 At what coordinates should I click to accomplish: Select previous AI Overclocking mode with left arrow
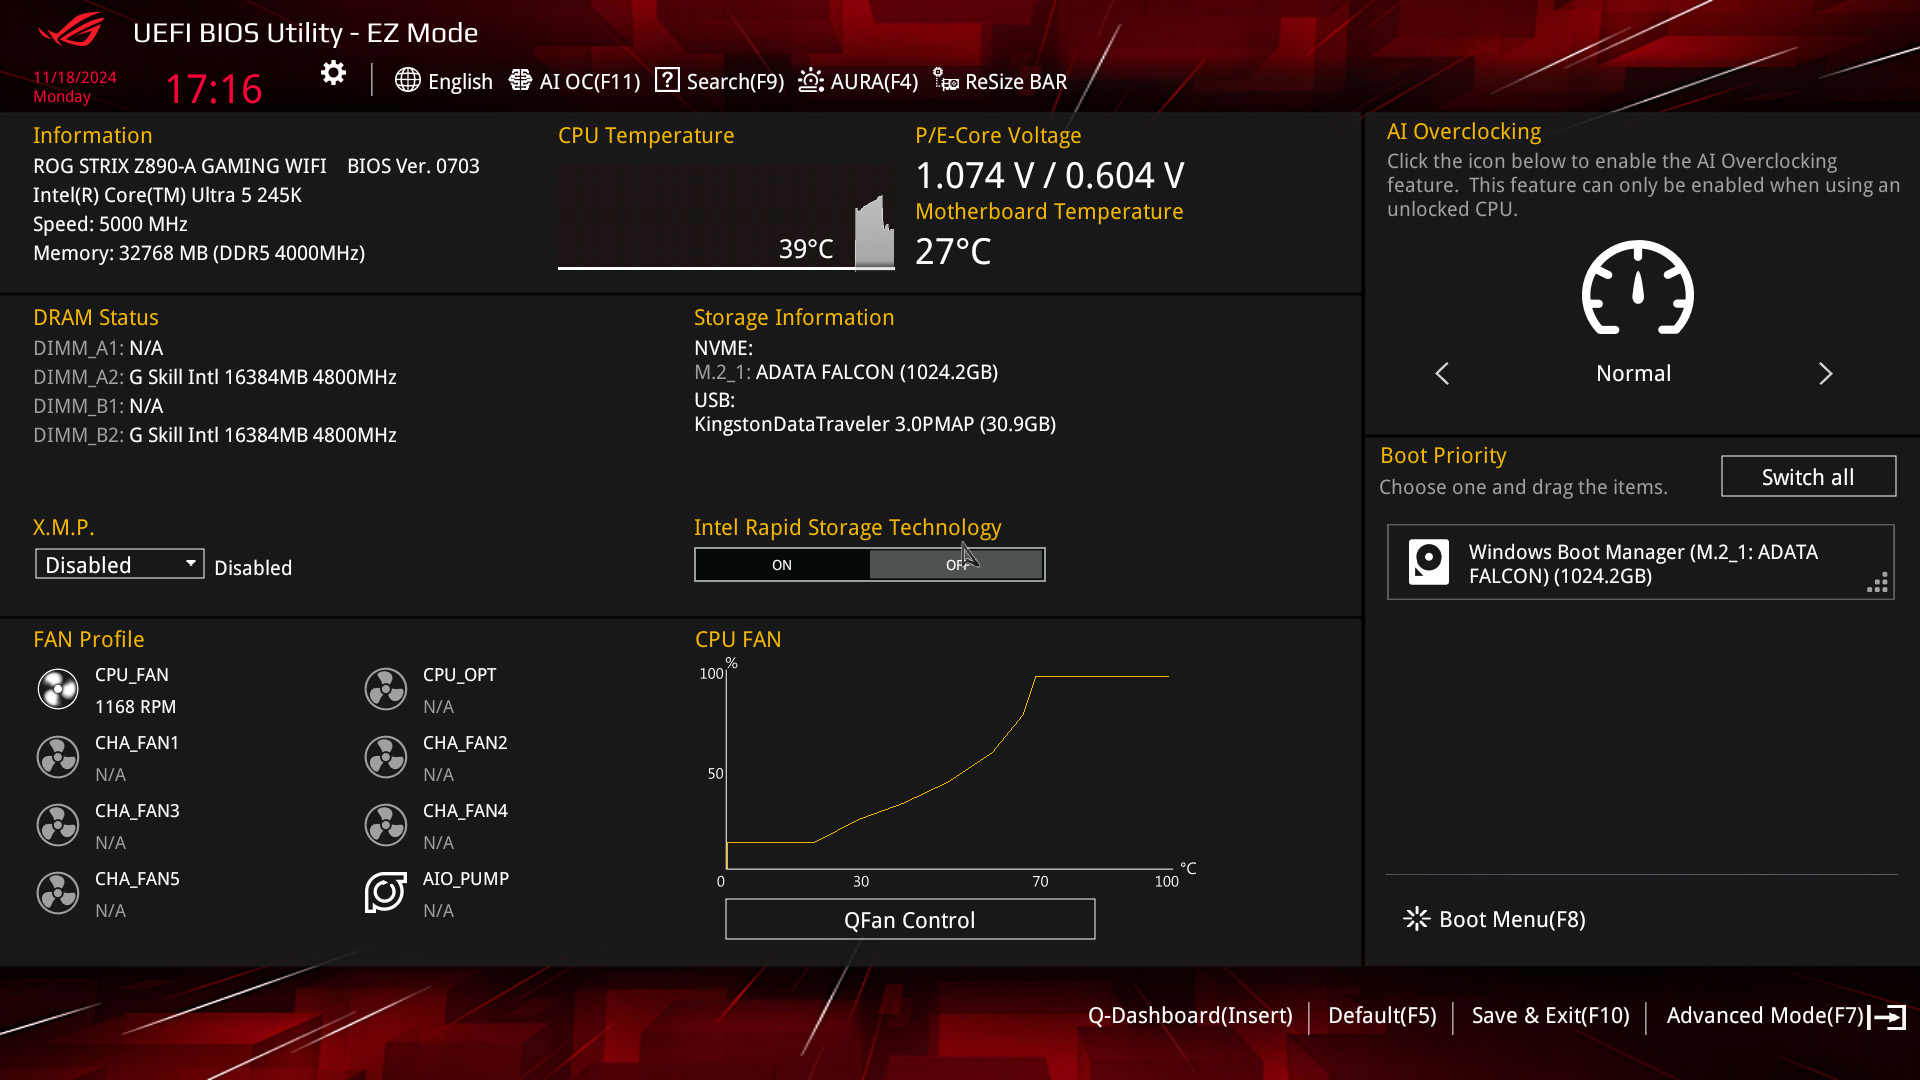(x=1442, y=374)
